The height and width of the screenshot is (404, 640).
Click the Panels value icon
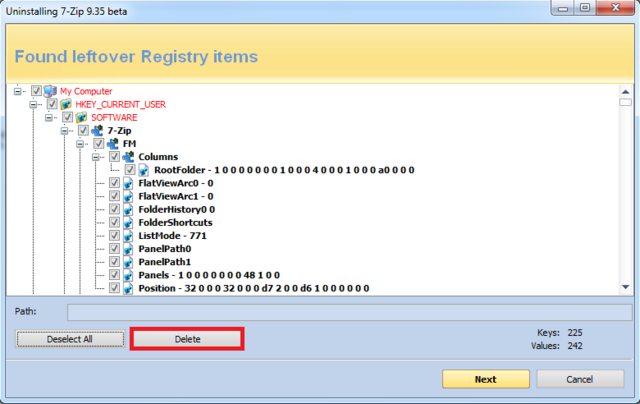[128, 275]
